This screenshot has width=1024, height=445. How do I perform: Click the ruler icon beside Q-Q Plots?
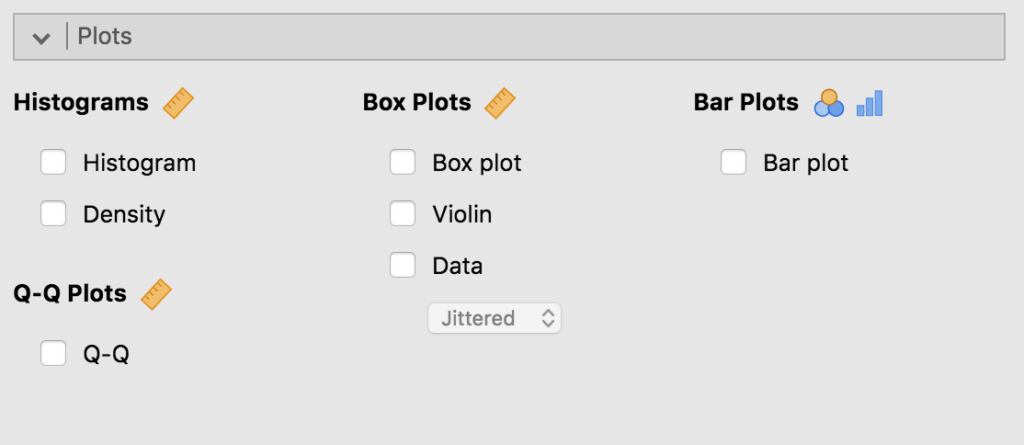tap(156, 293)
